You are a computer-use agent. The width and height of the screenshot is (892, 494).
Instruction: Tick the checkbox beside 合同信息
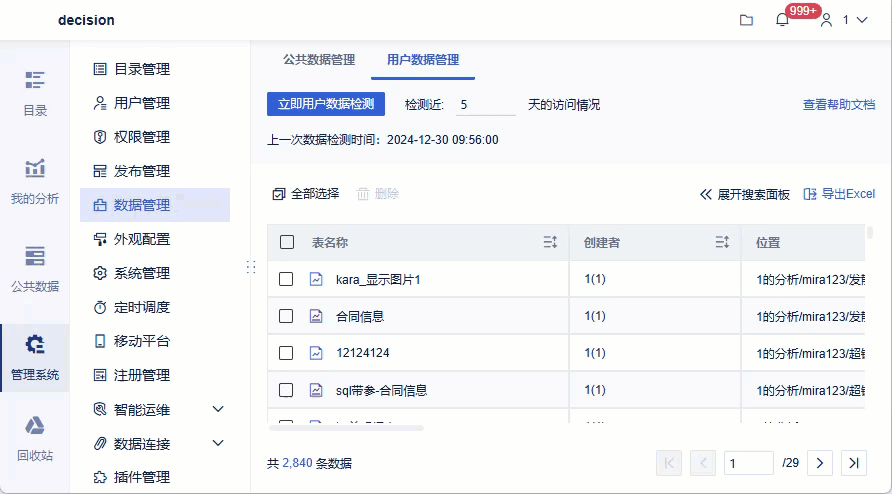(x=286, y=316)
